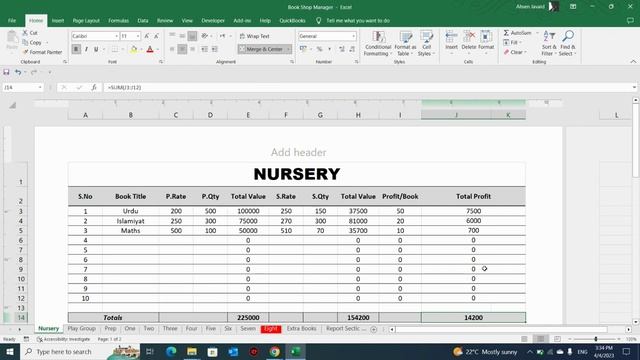Click Decrease Indent icon
This screenshot has height=360, width=640.
204,49
